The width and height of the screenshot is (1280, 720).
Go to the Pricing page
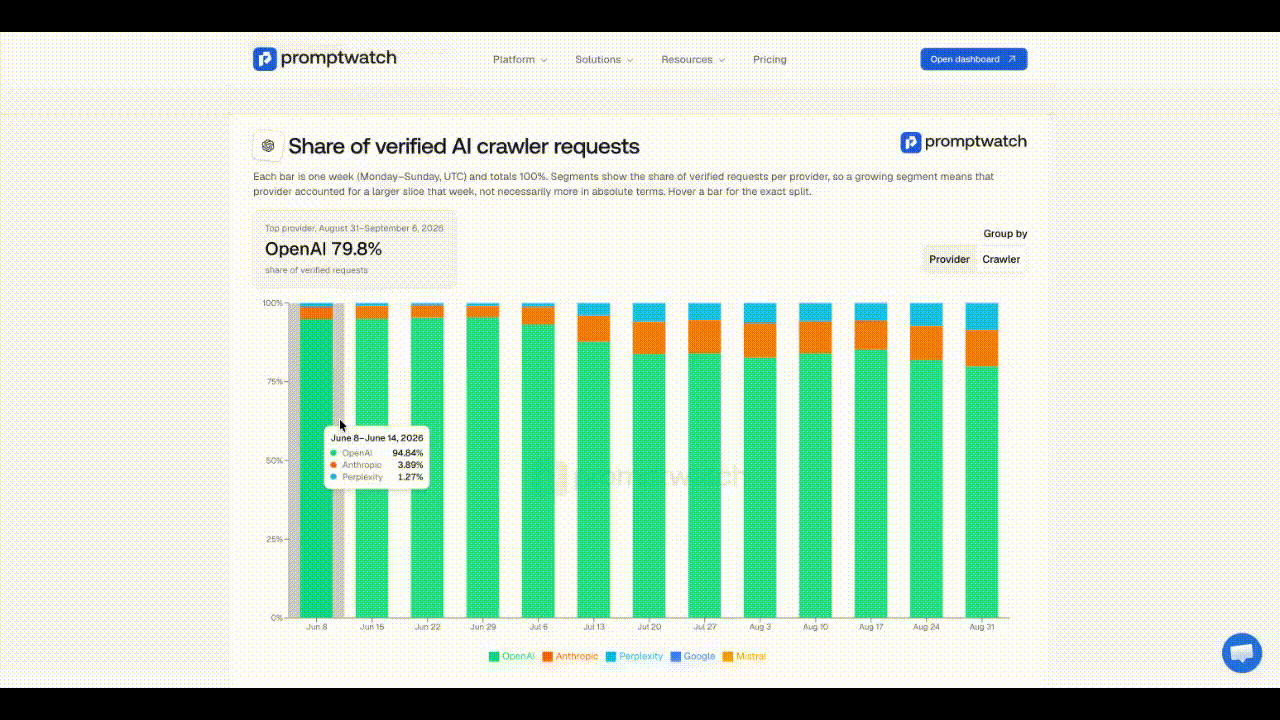coord(770,60)
